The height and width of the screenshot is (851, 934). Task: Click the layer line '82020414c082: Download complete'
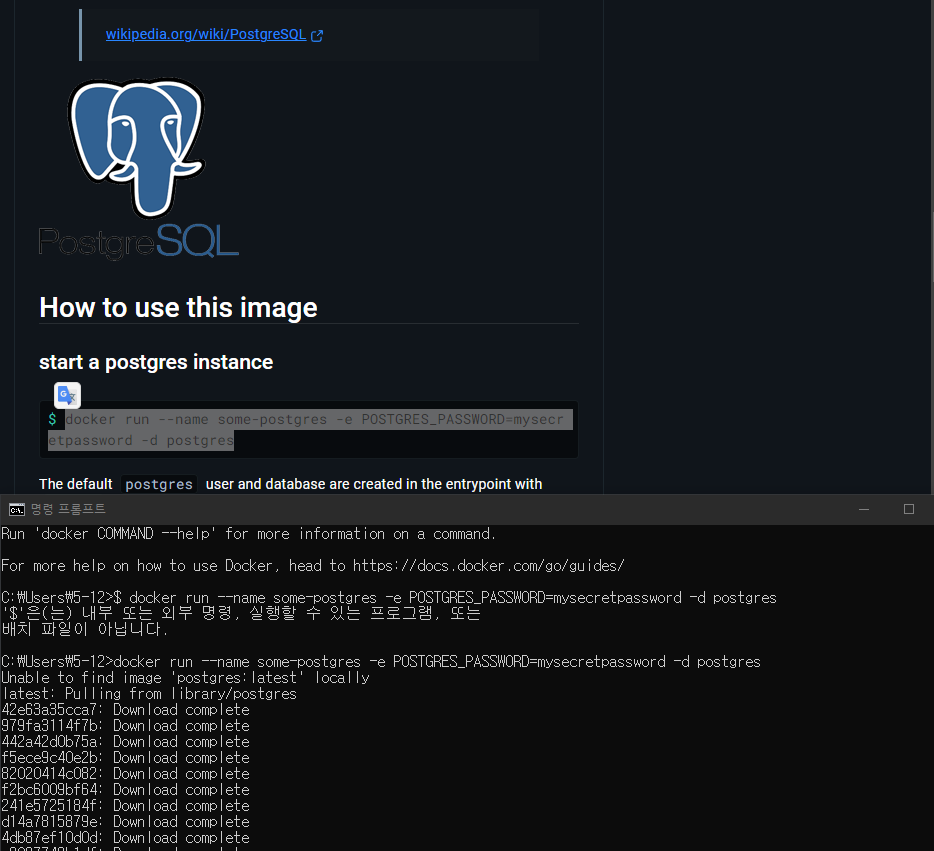(126, 774)
